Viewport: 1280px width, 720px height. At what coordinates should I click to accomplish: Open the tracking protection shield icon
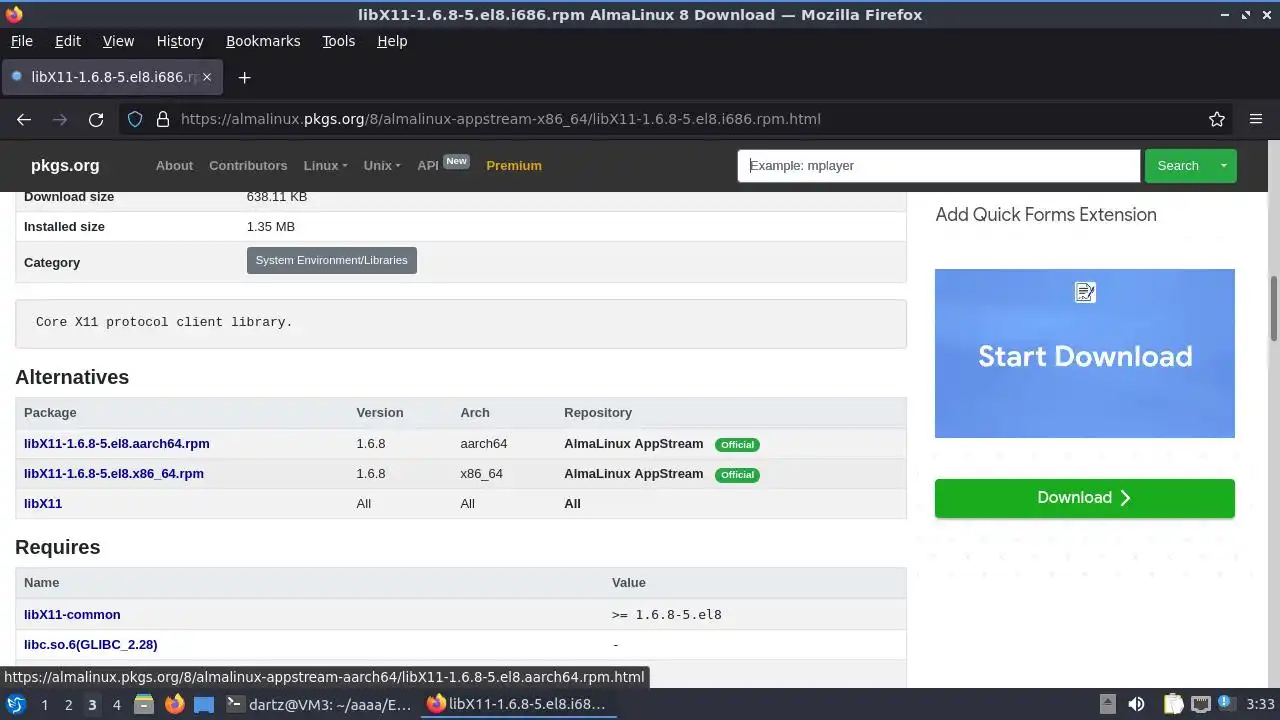[135, 119]
